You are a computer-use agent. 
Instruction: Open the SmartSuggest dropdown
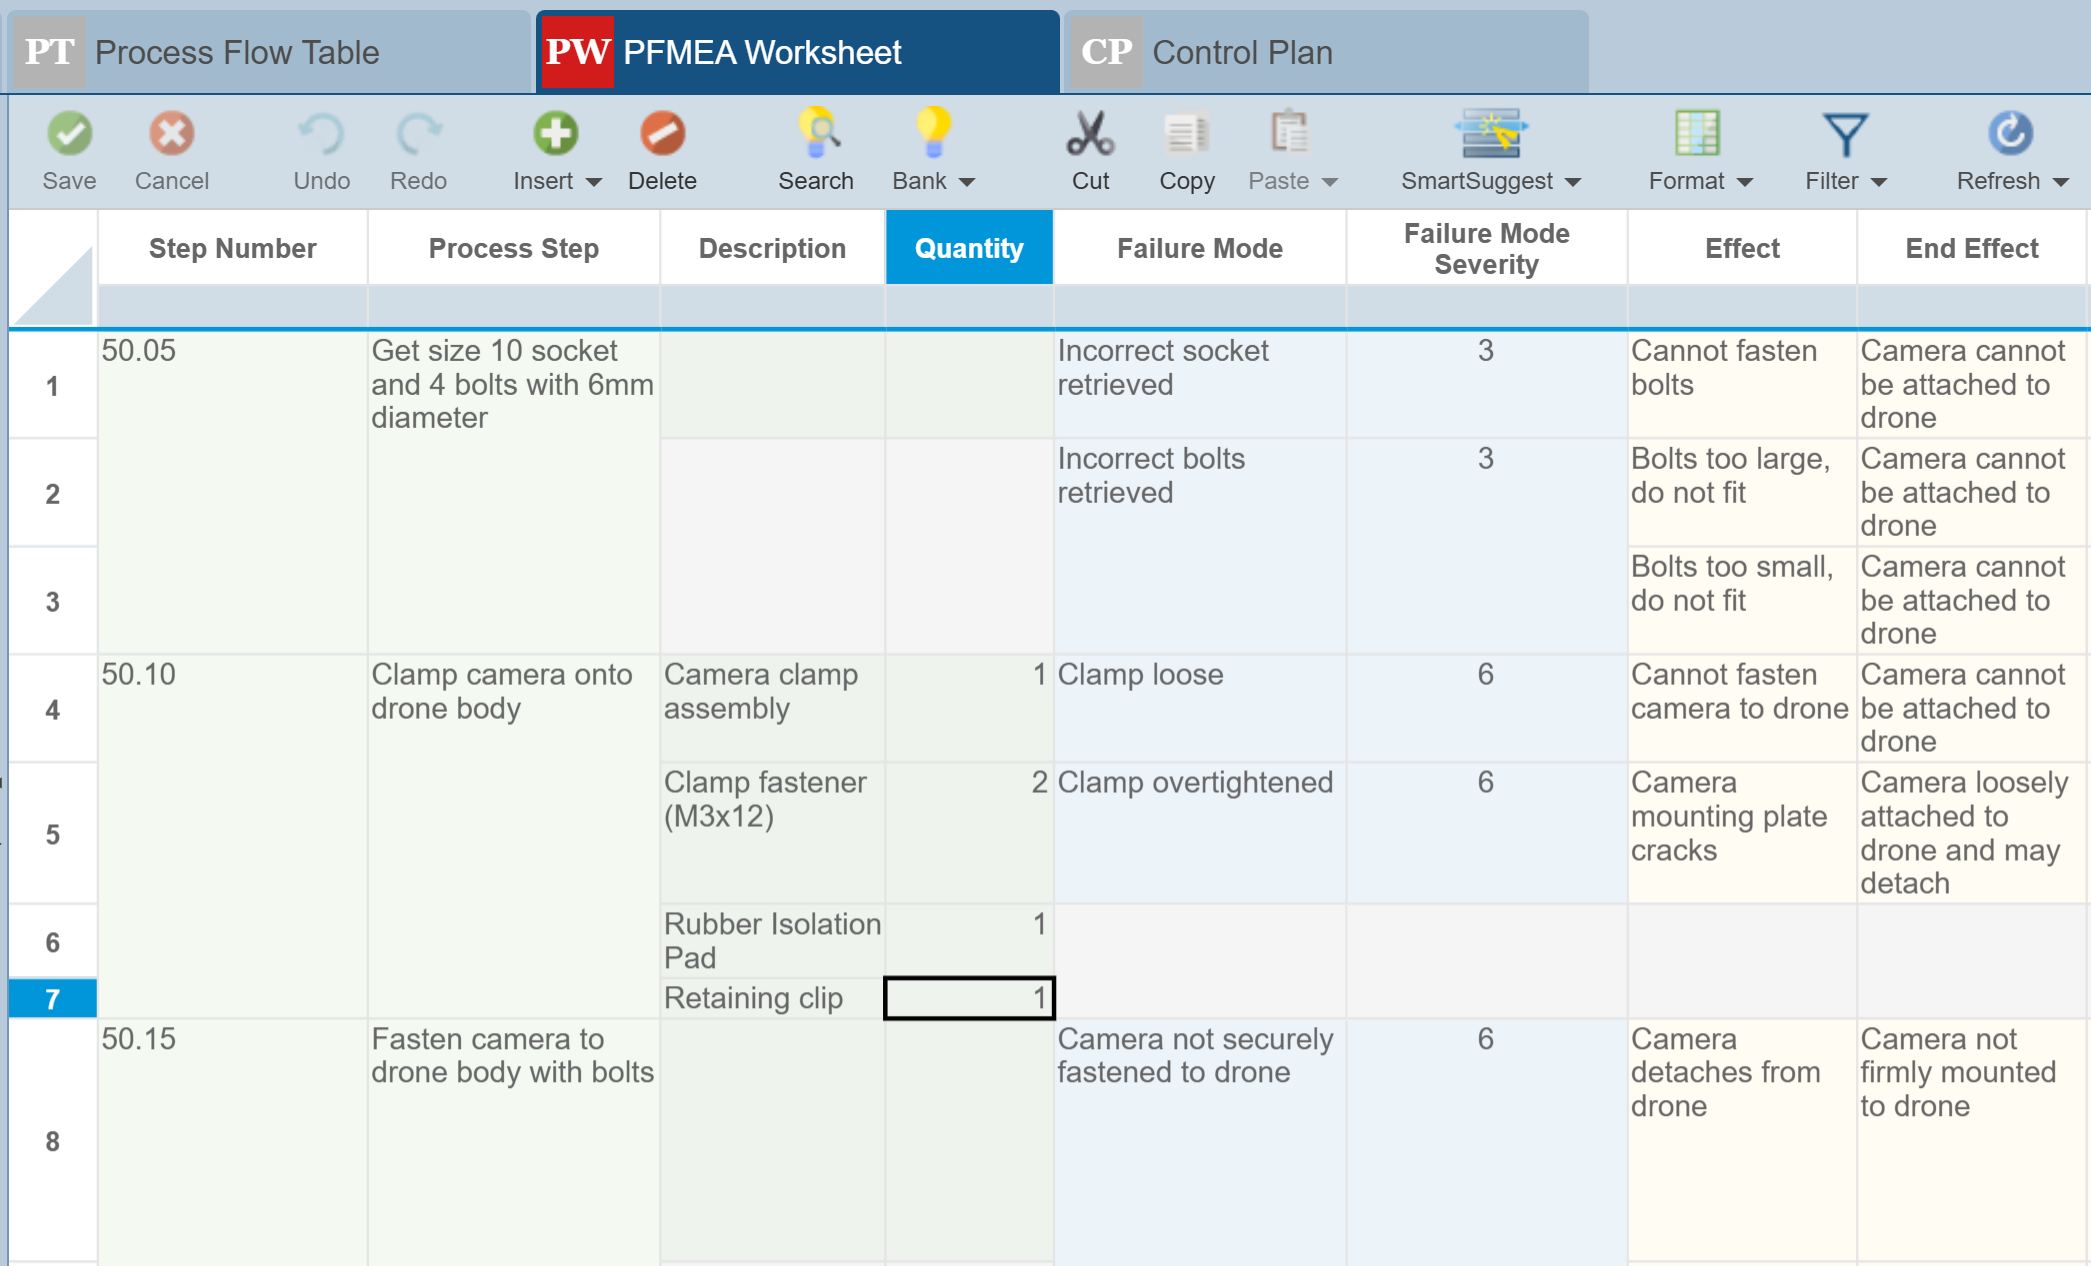tap(1573, 182)
